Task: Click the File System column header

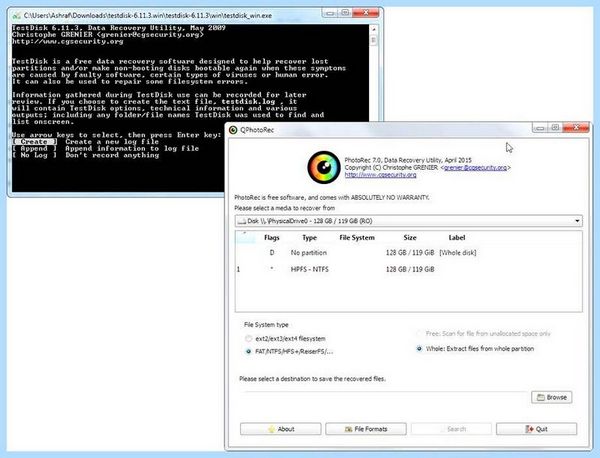Action: 357,238
